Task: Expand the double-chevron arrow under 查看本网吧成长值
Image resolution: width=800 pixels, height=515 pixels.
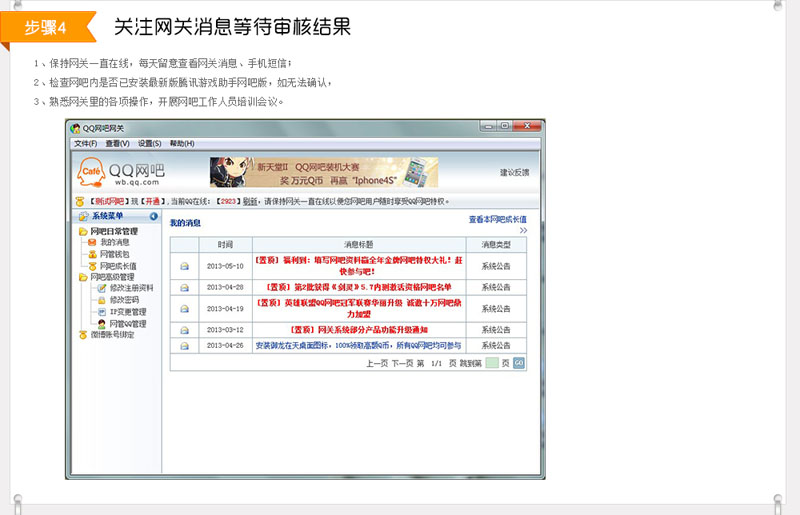Action: [522, 230]
